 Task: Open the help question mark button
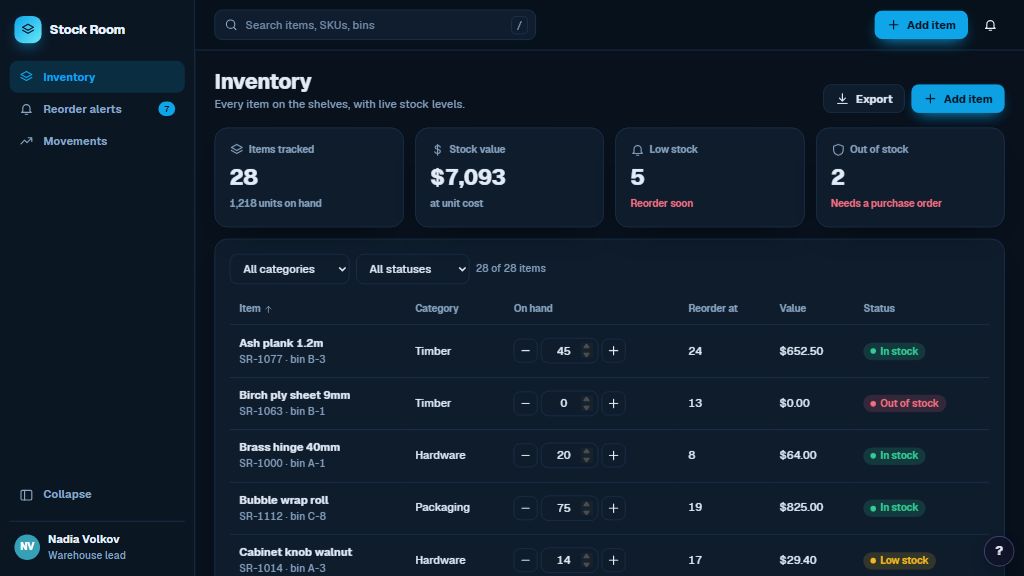point(999,551)
